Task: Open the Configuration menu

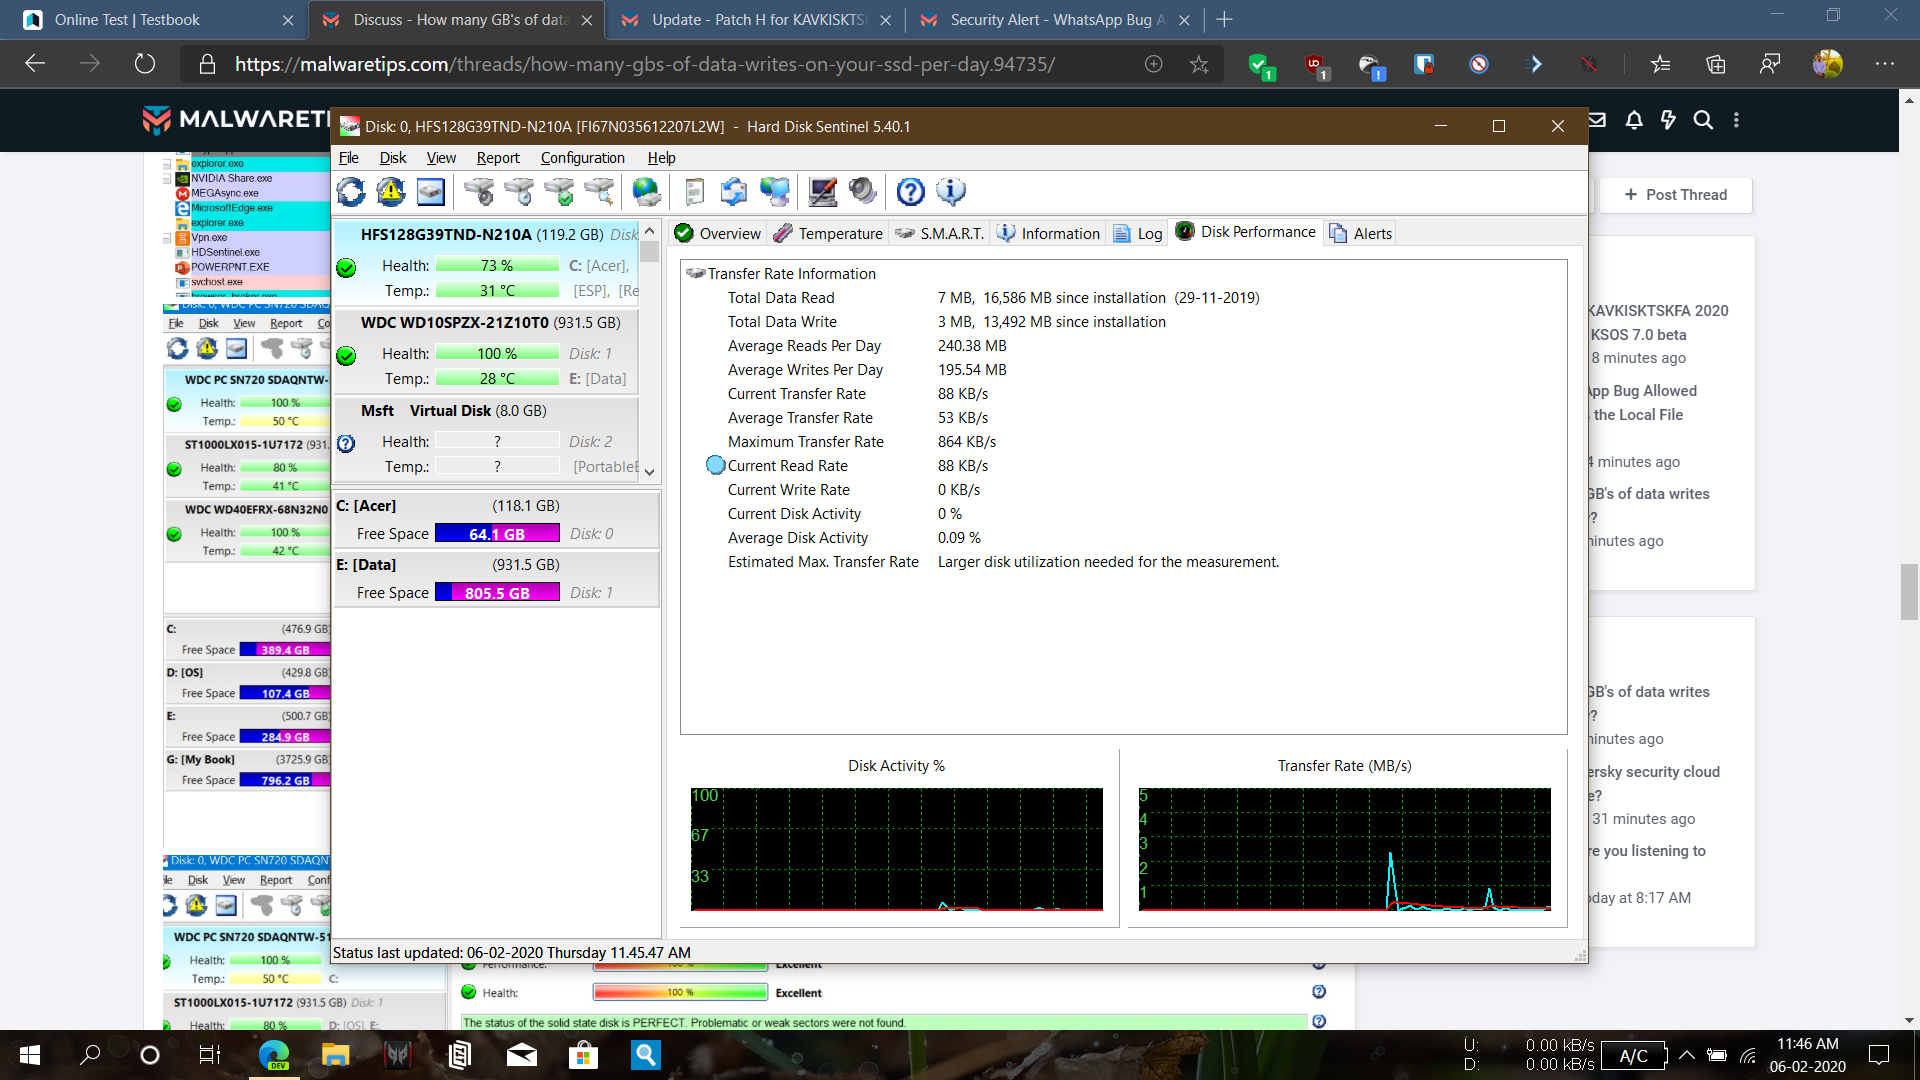Action: click(582, 158)
